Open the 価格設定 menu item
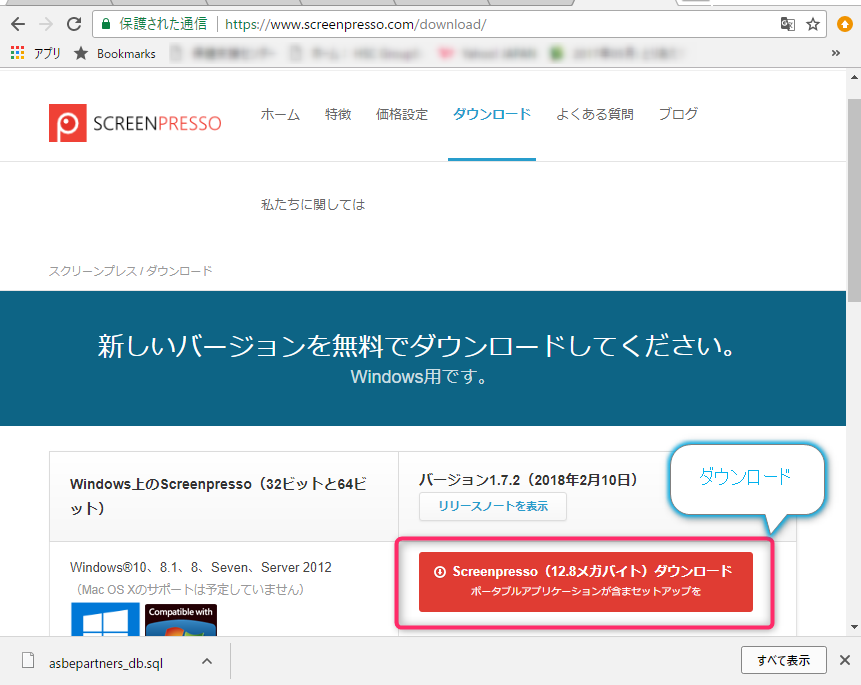This screenshot has height=685, width=861. point(401,114)
